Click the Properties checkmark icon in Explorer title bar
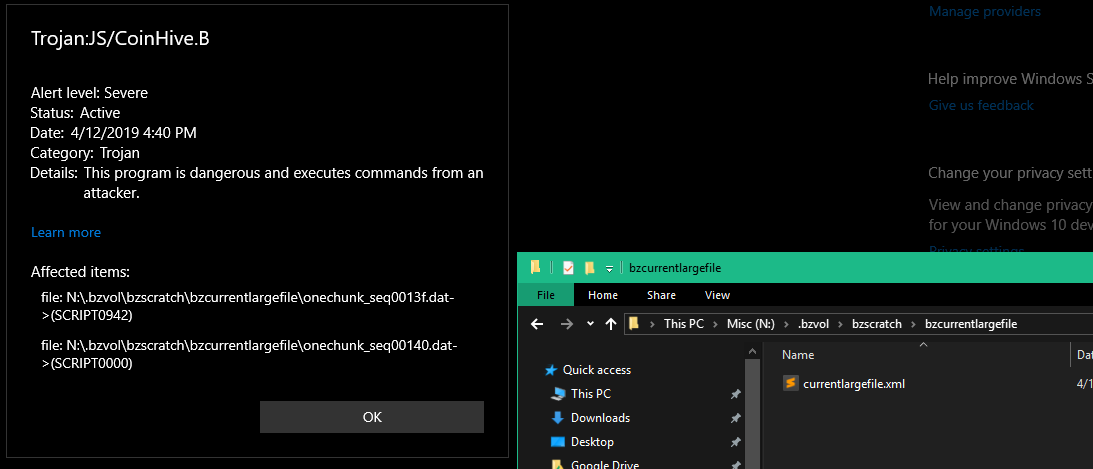 pyautogui.click(x=568, y=268)
